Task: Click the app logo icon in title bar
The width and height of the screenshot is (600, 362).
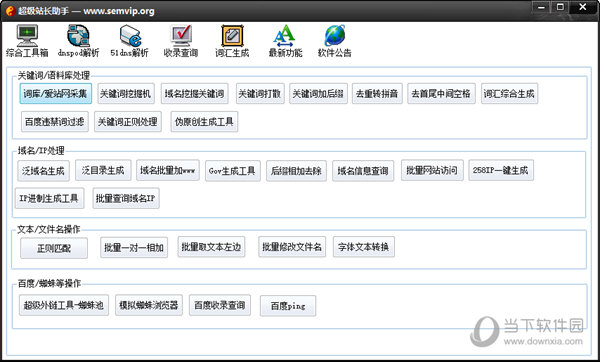Action: [x=11, y=11]
